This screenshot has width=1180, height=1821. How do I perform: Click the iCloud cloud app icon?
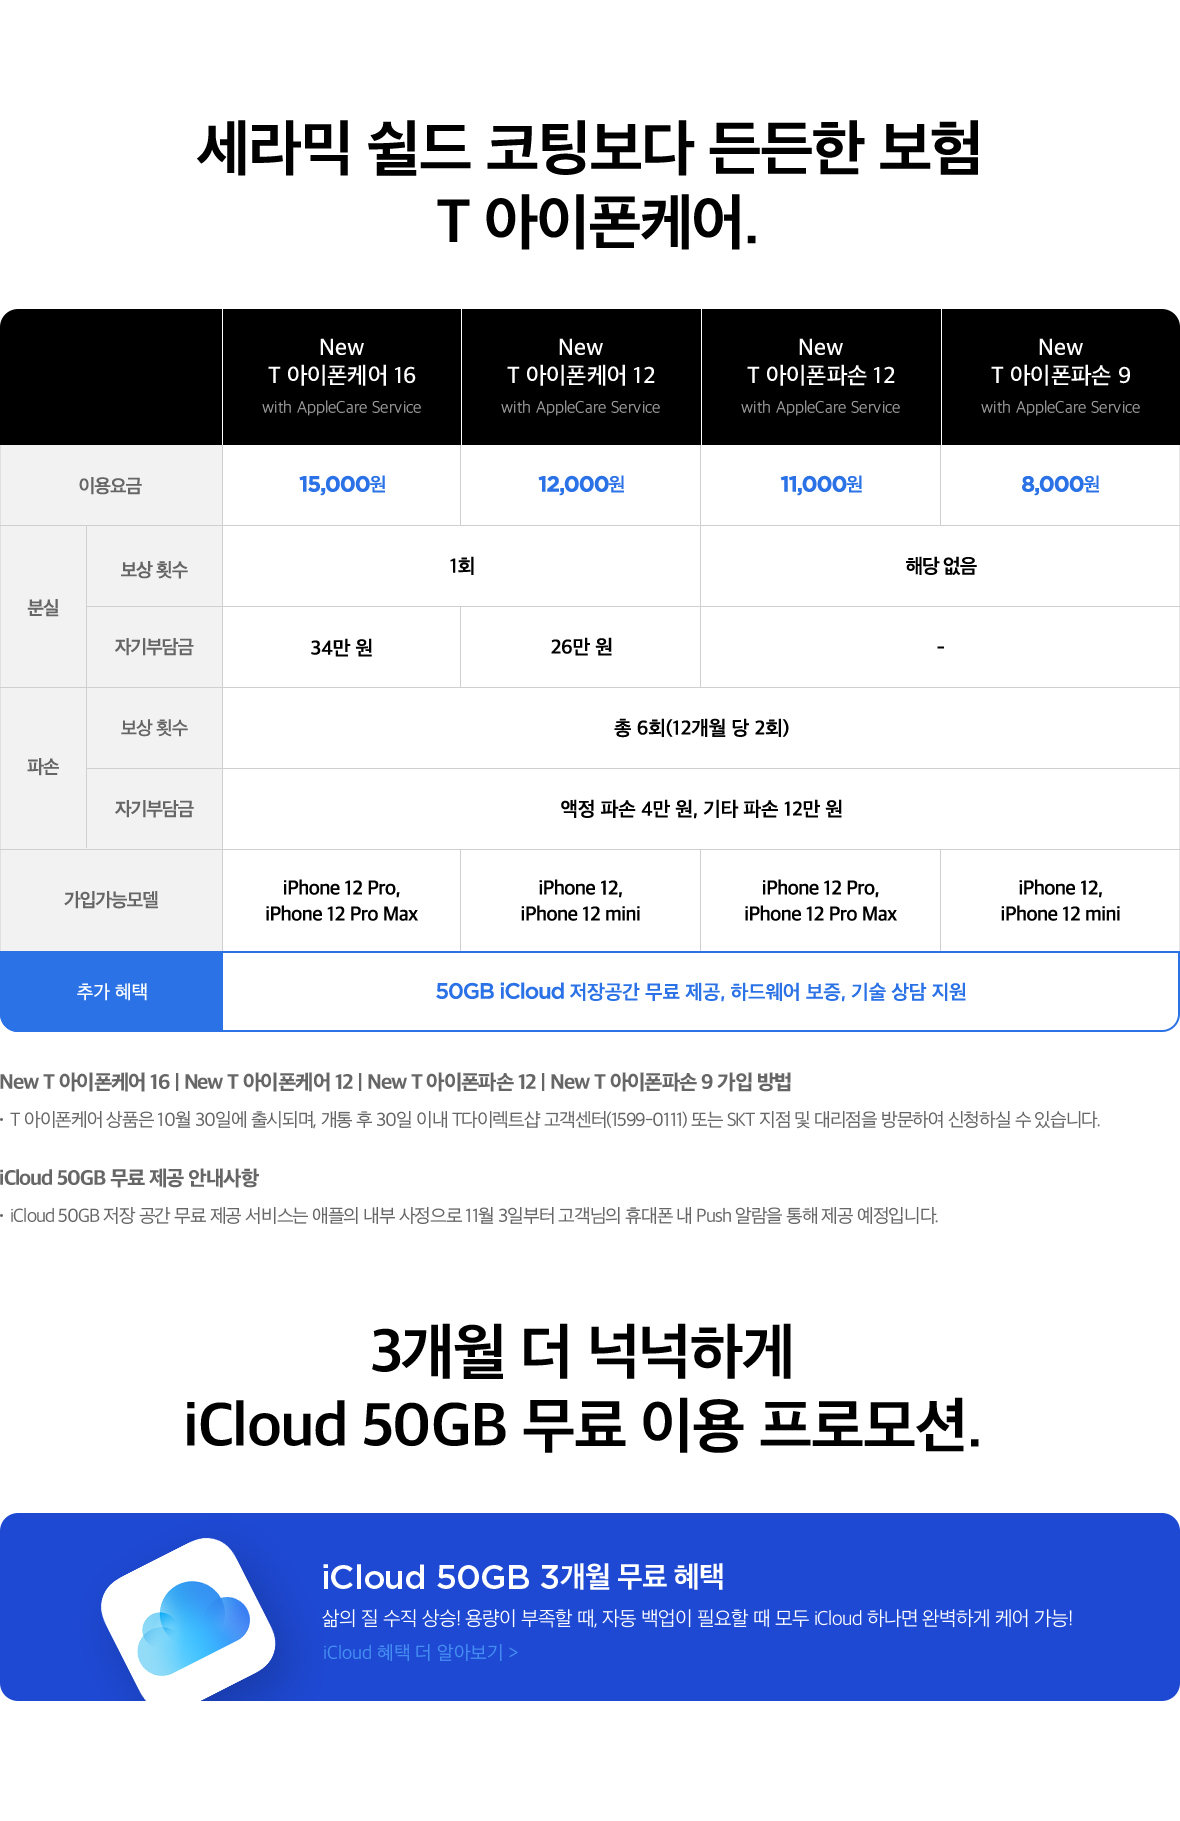[x=189, y=1621]
